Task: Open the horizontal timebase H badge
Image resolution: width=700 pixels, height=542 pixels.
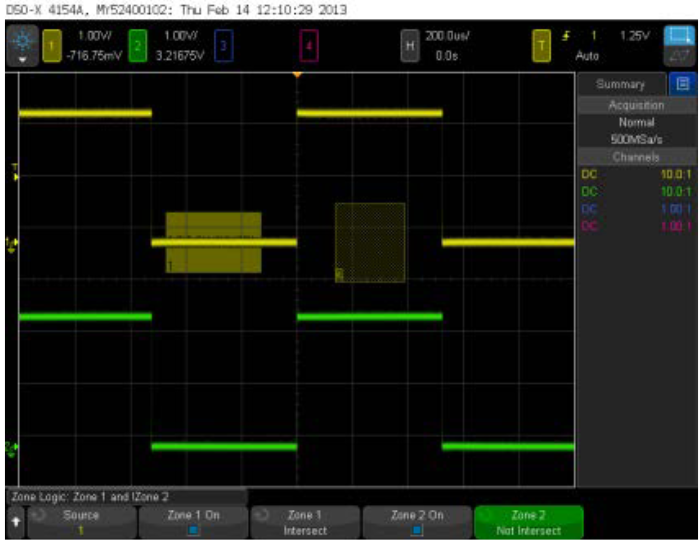Action: click(408, 46)
